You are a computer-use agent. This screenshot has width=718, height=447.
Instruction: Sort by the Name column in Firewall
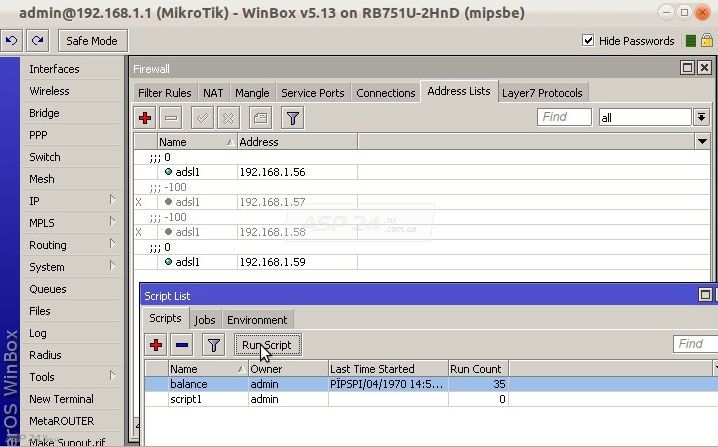tap(197, 142)
